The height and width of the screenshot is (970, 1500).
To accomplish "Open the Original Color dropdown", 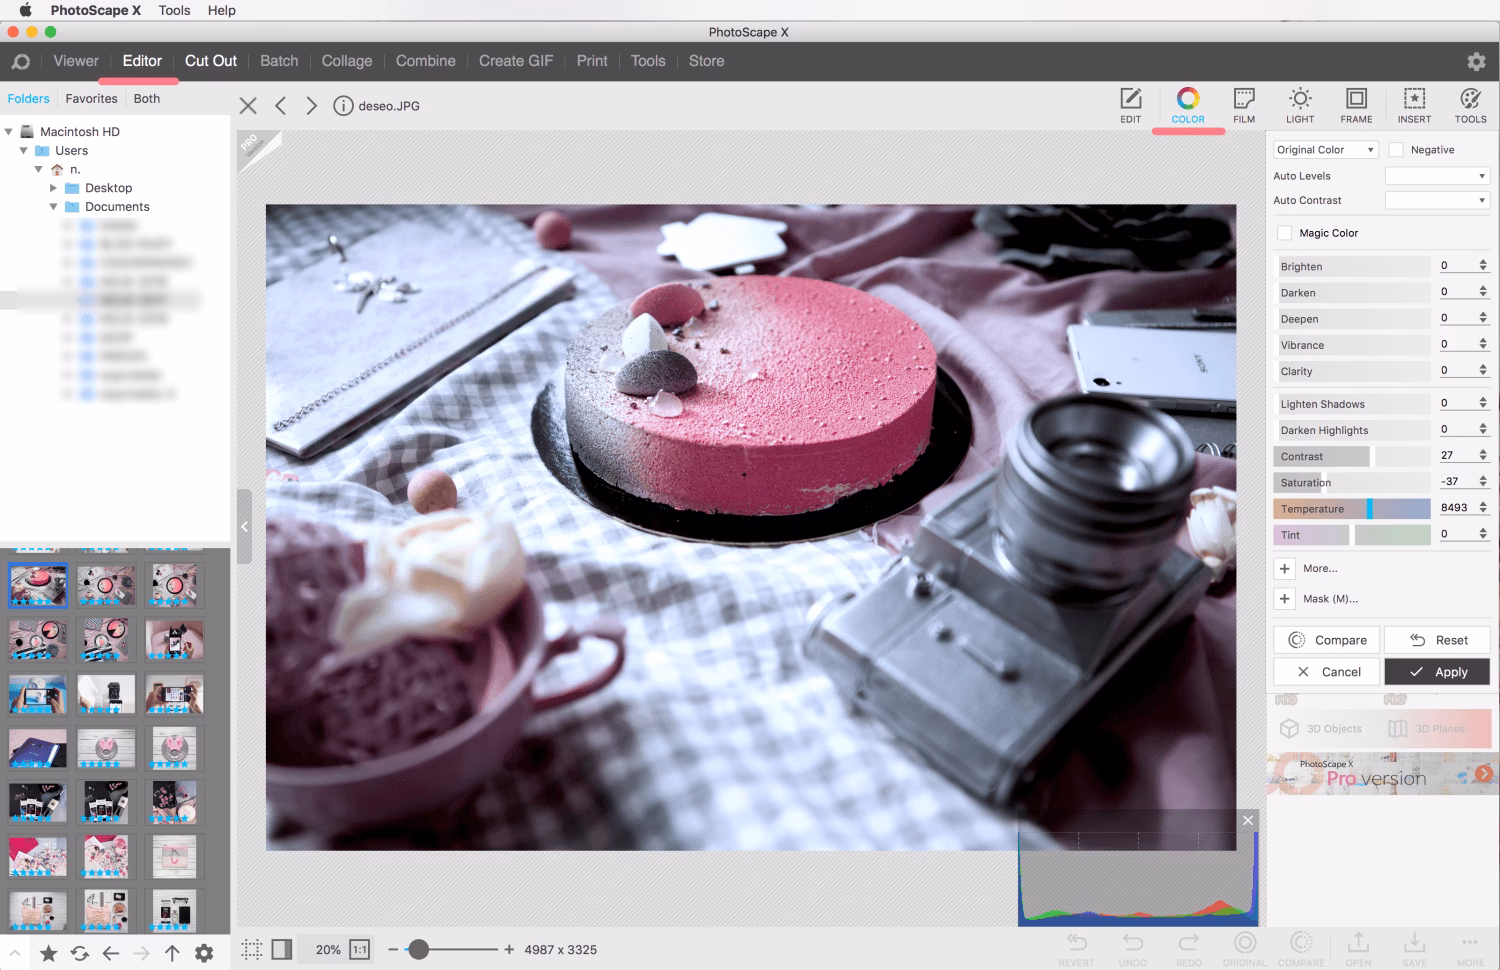I will [x=1325, y=149].
